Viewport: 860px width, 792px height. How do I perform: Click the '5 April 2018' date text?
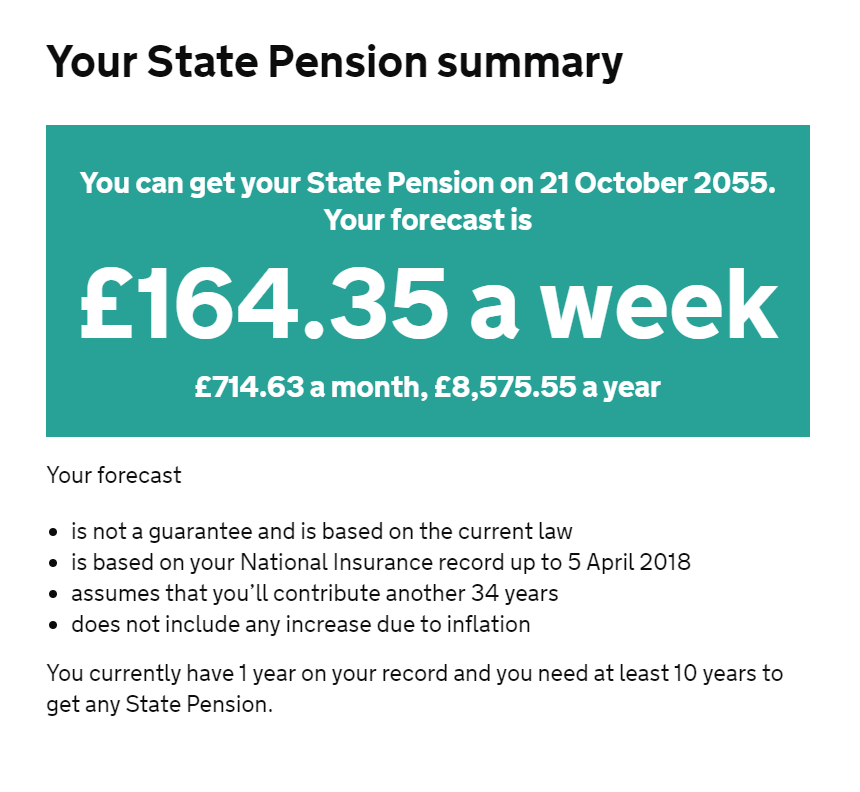click(x=629, y=562)
